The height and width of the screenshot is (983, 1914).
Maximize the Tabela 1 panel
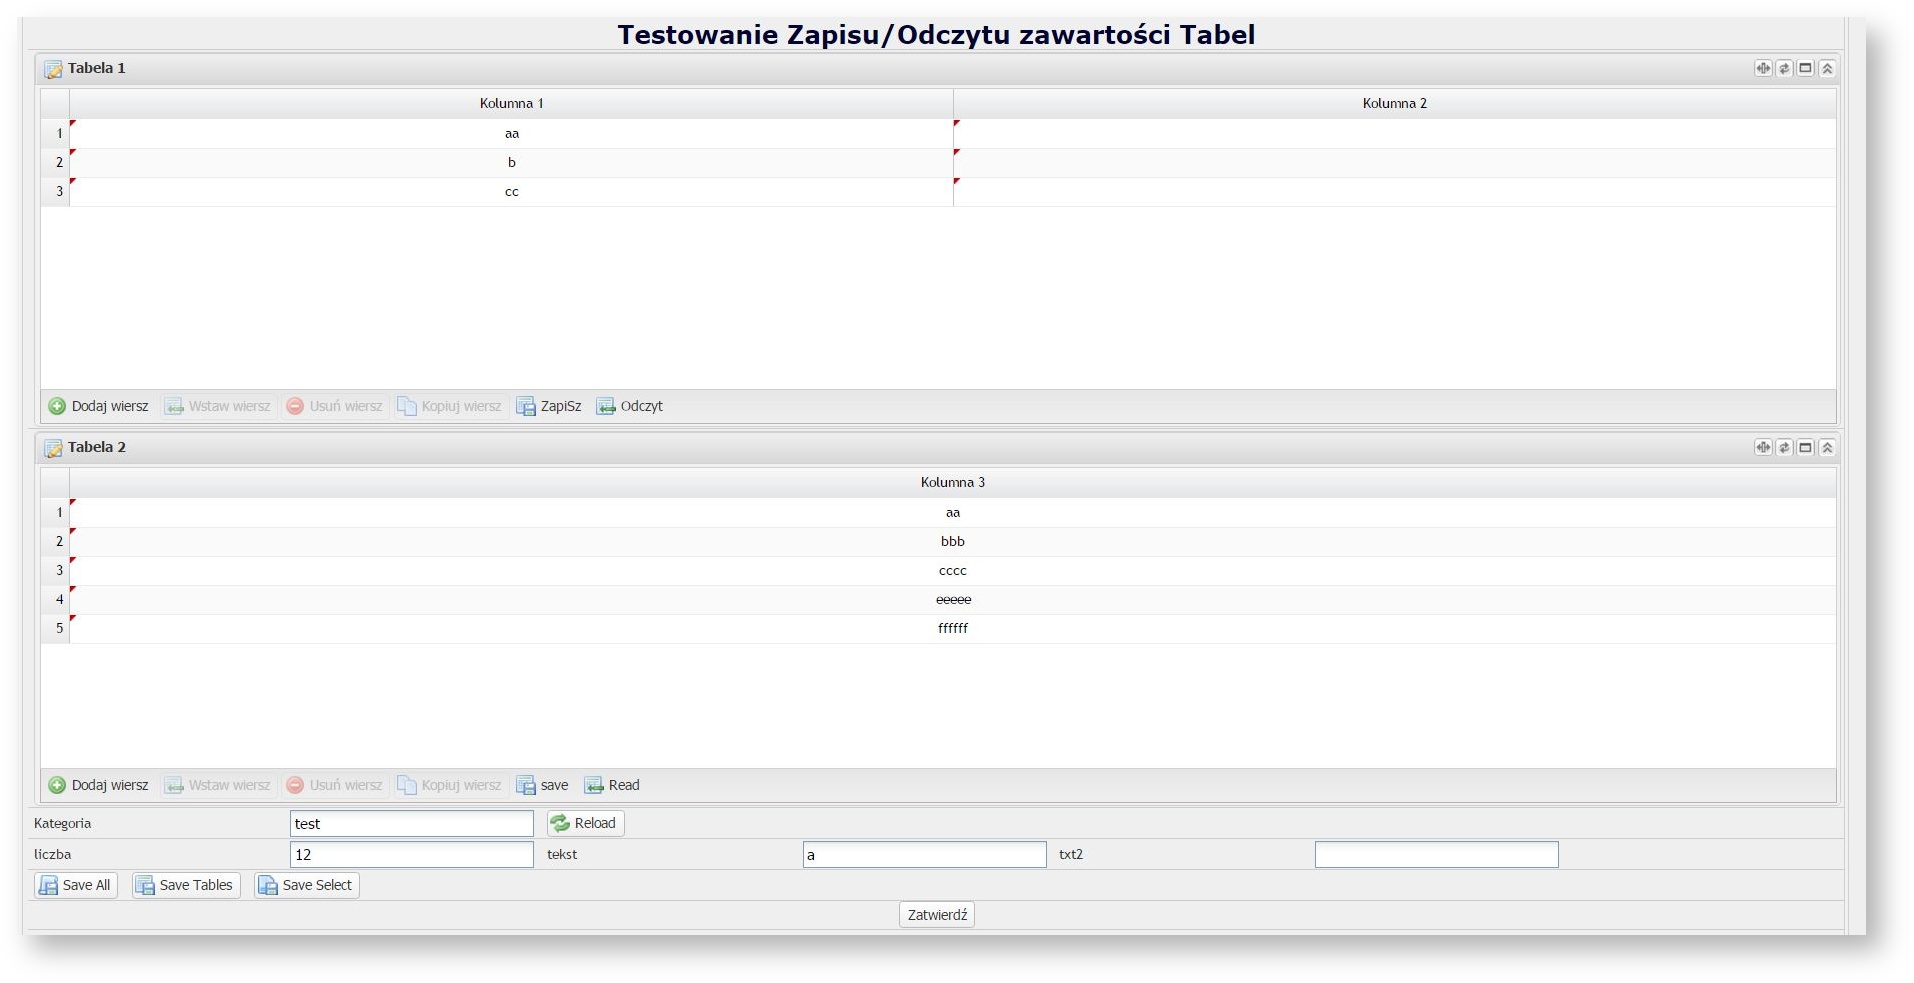coord(1805,68)
